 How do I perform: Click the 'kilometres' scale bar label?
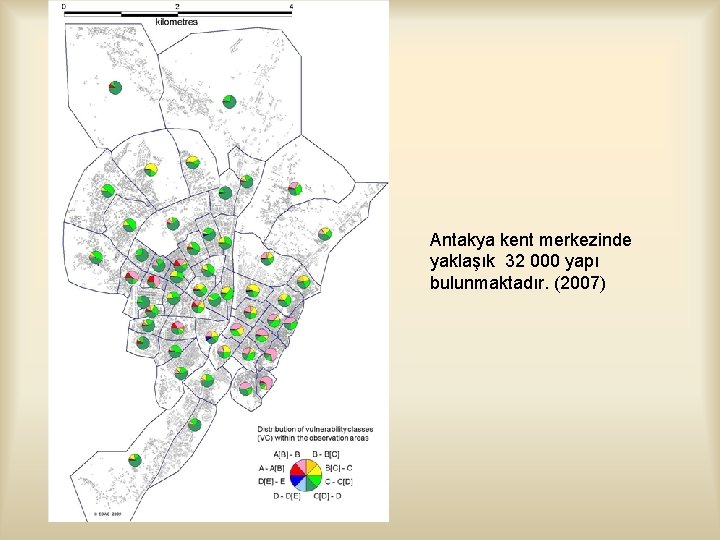pyautogui.click(x=177, y=22)
